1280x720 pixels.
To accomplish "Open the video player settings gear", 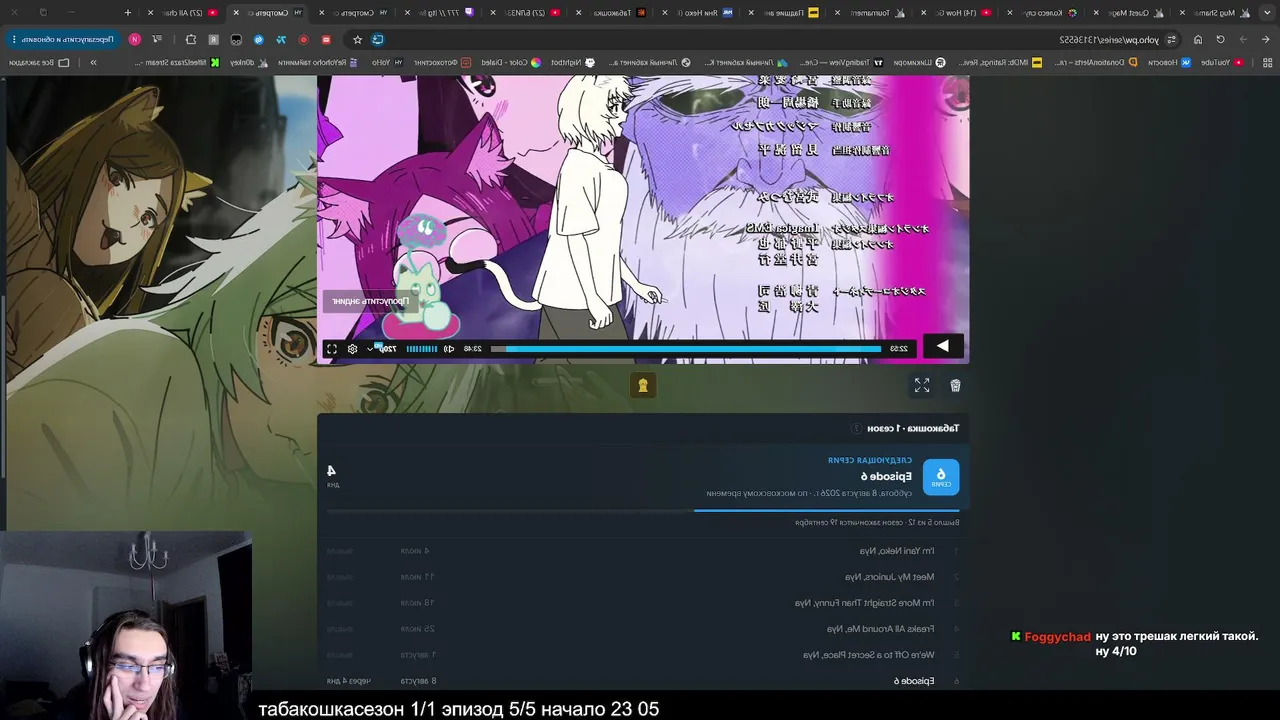I will [x=352, y=349].
